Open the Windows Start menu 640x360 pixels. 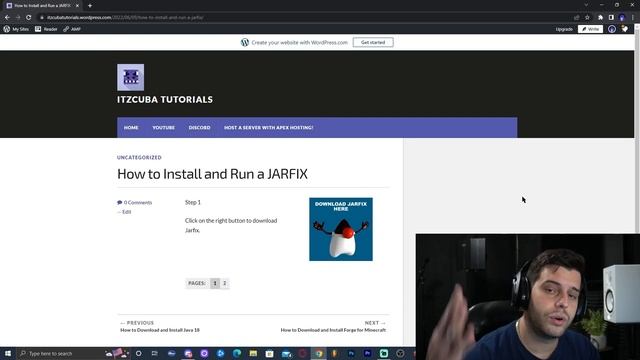pos(8,353)
